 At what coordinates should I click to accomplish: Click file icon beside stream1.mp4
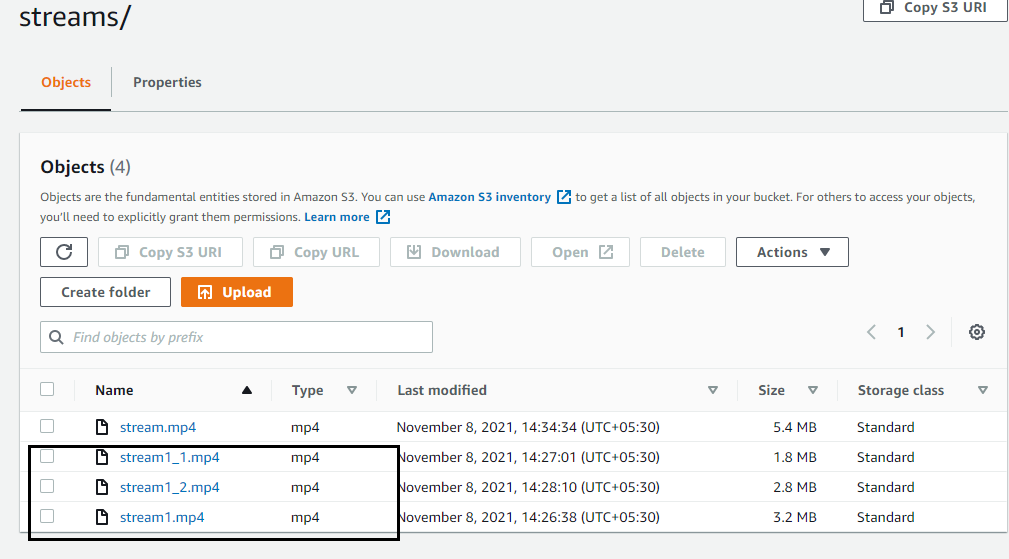(x=102, y=517)
